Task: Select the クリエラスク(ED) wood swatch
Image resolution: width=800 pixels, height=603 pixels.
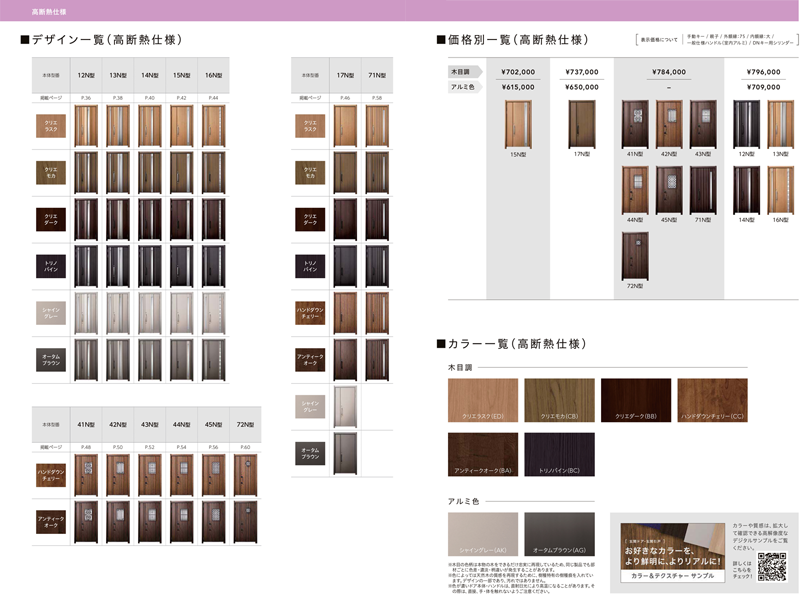Action: 482,400
